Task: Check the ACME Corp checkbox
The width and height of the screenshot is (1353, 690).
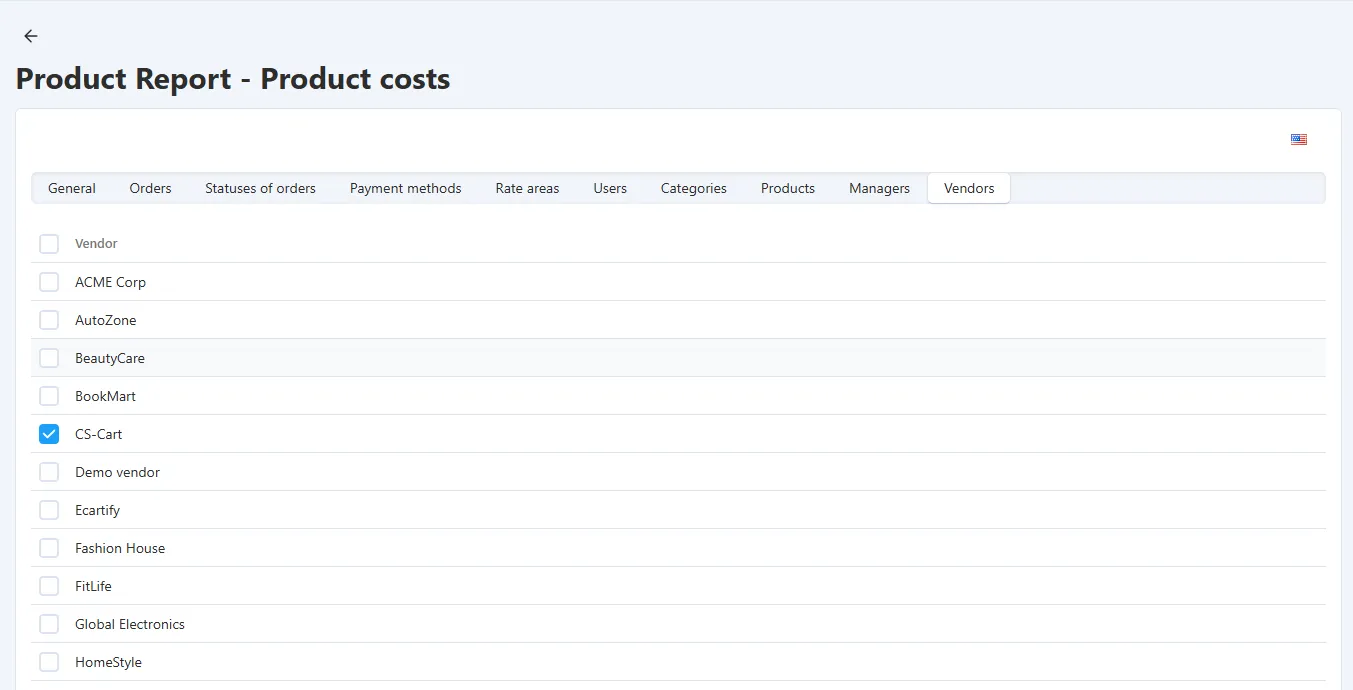Action: [x=49, y=282]
